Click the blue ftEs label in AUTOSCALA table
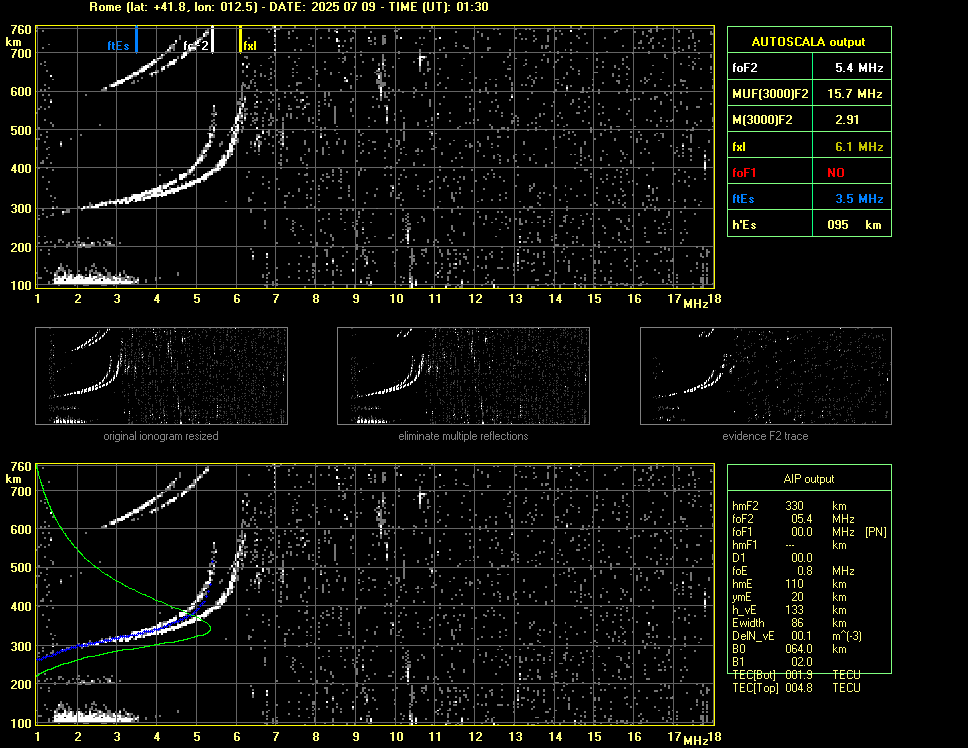Viewport: 968px width, 748px height. (x=743, y=199)
